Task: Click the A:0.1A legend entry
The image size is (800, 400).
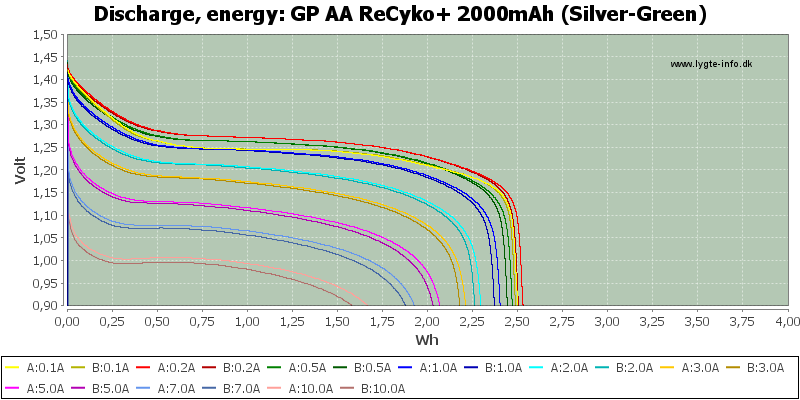Action: tap(35, 367)
